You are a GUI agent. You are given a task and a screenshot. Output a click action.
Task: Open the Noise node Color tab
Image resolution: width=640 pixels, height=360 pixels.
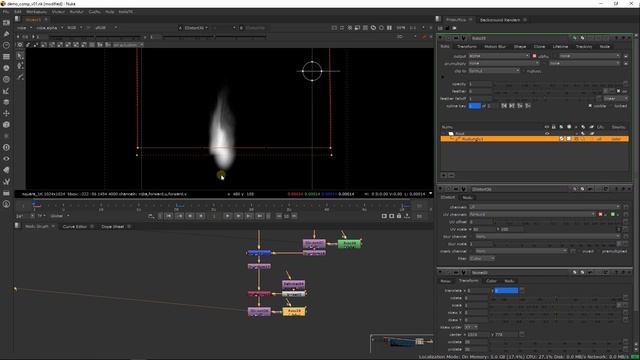pos(491,281)
